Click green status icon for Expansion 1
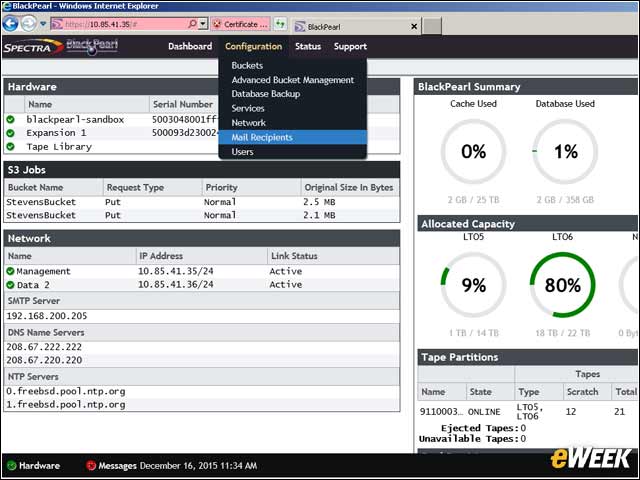The image size is (640, 480). [x=11, y=133]
